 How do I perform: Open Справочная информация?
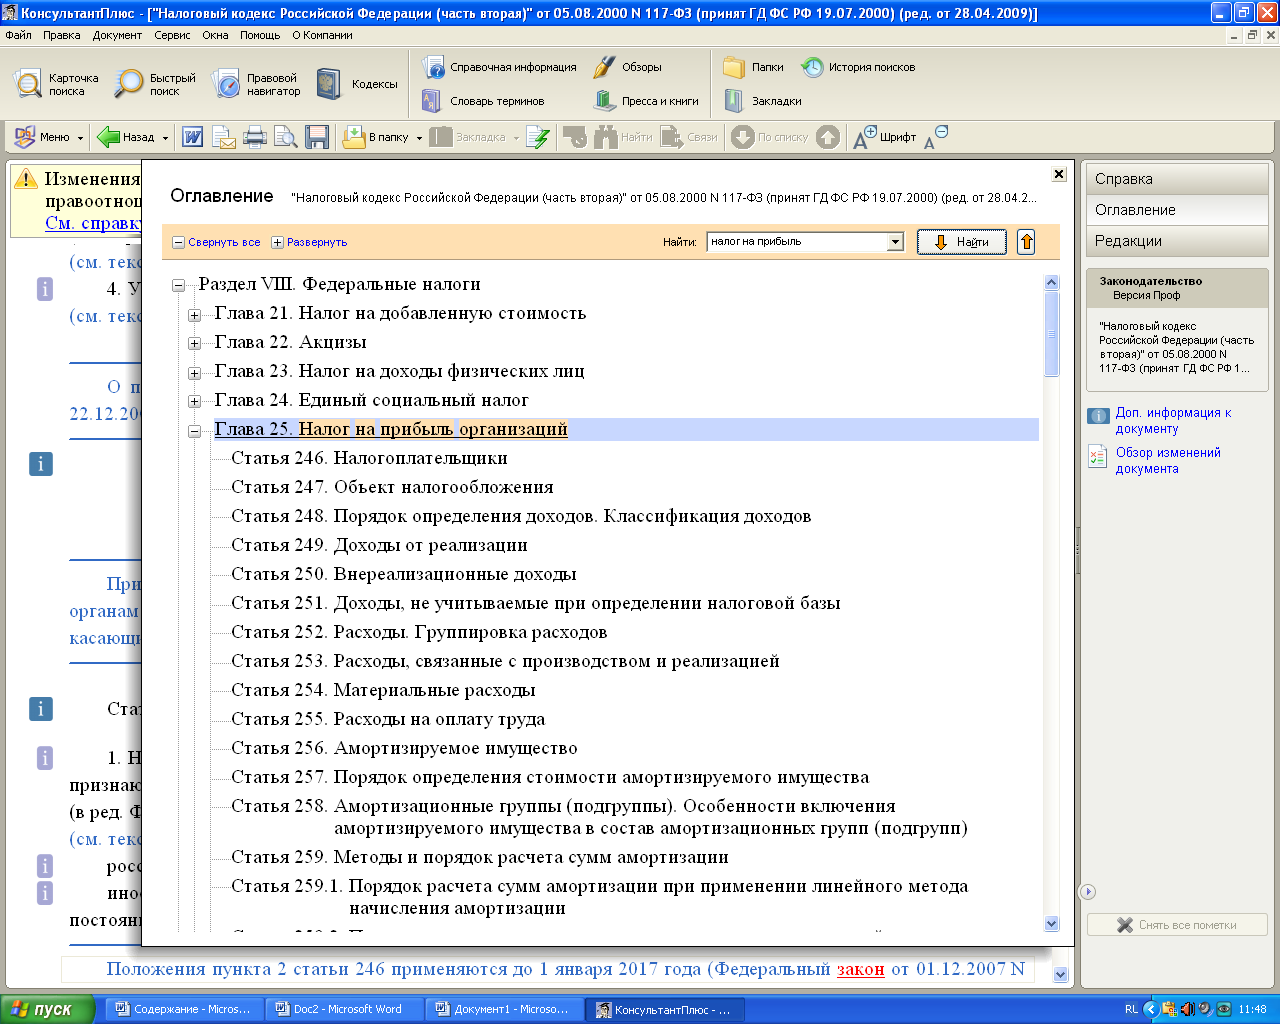click(499, 67)
